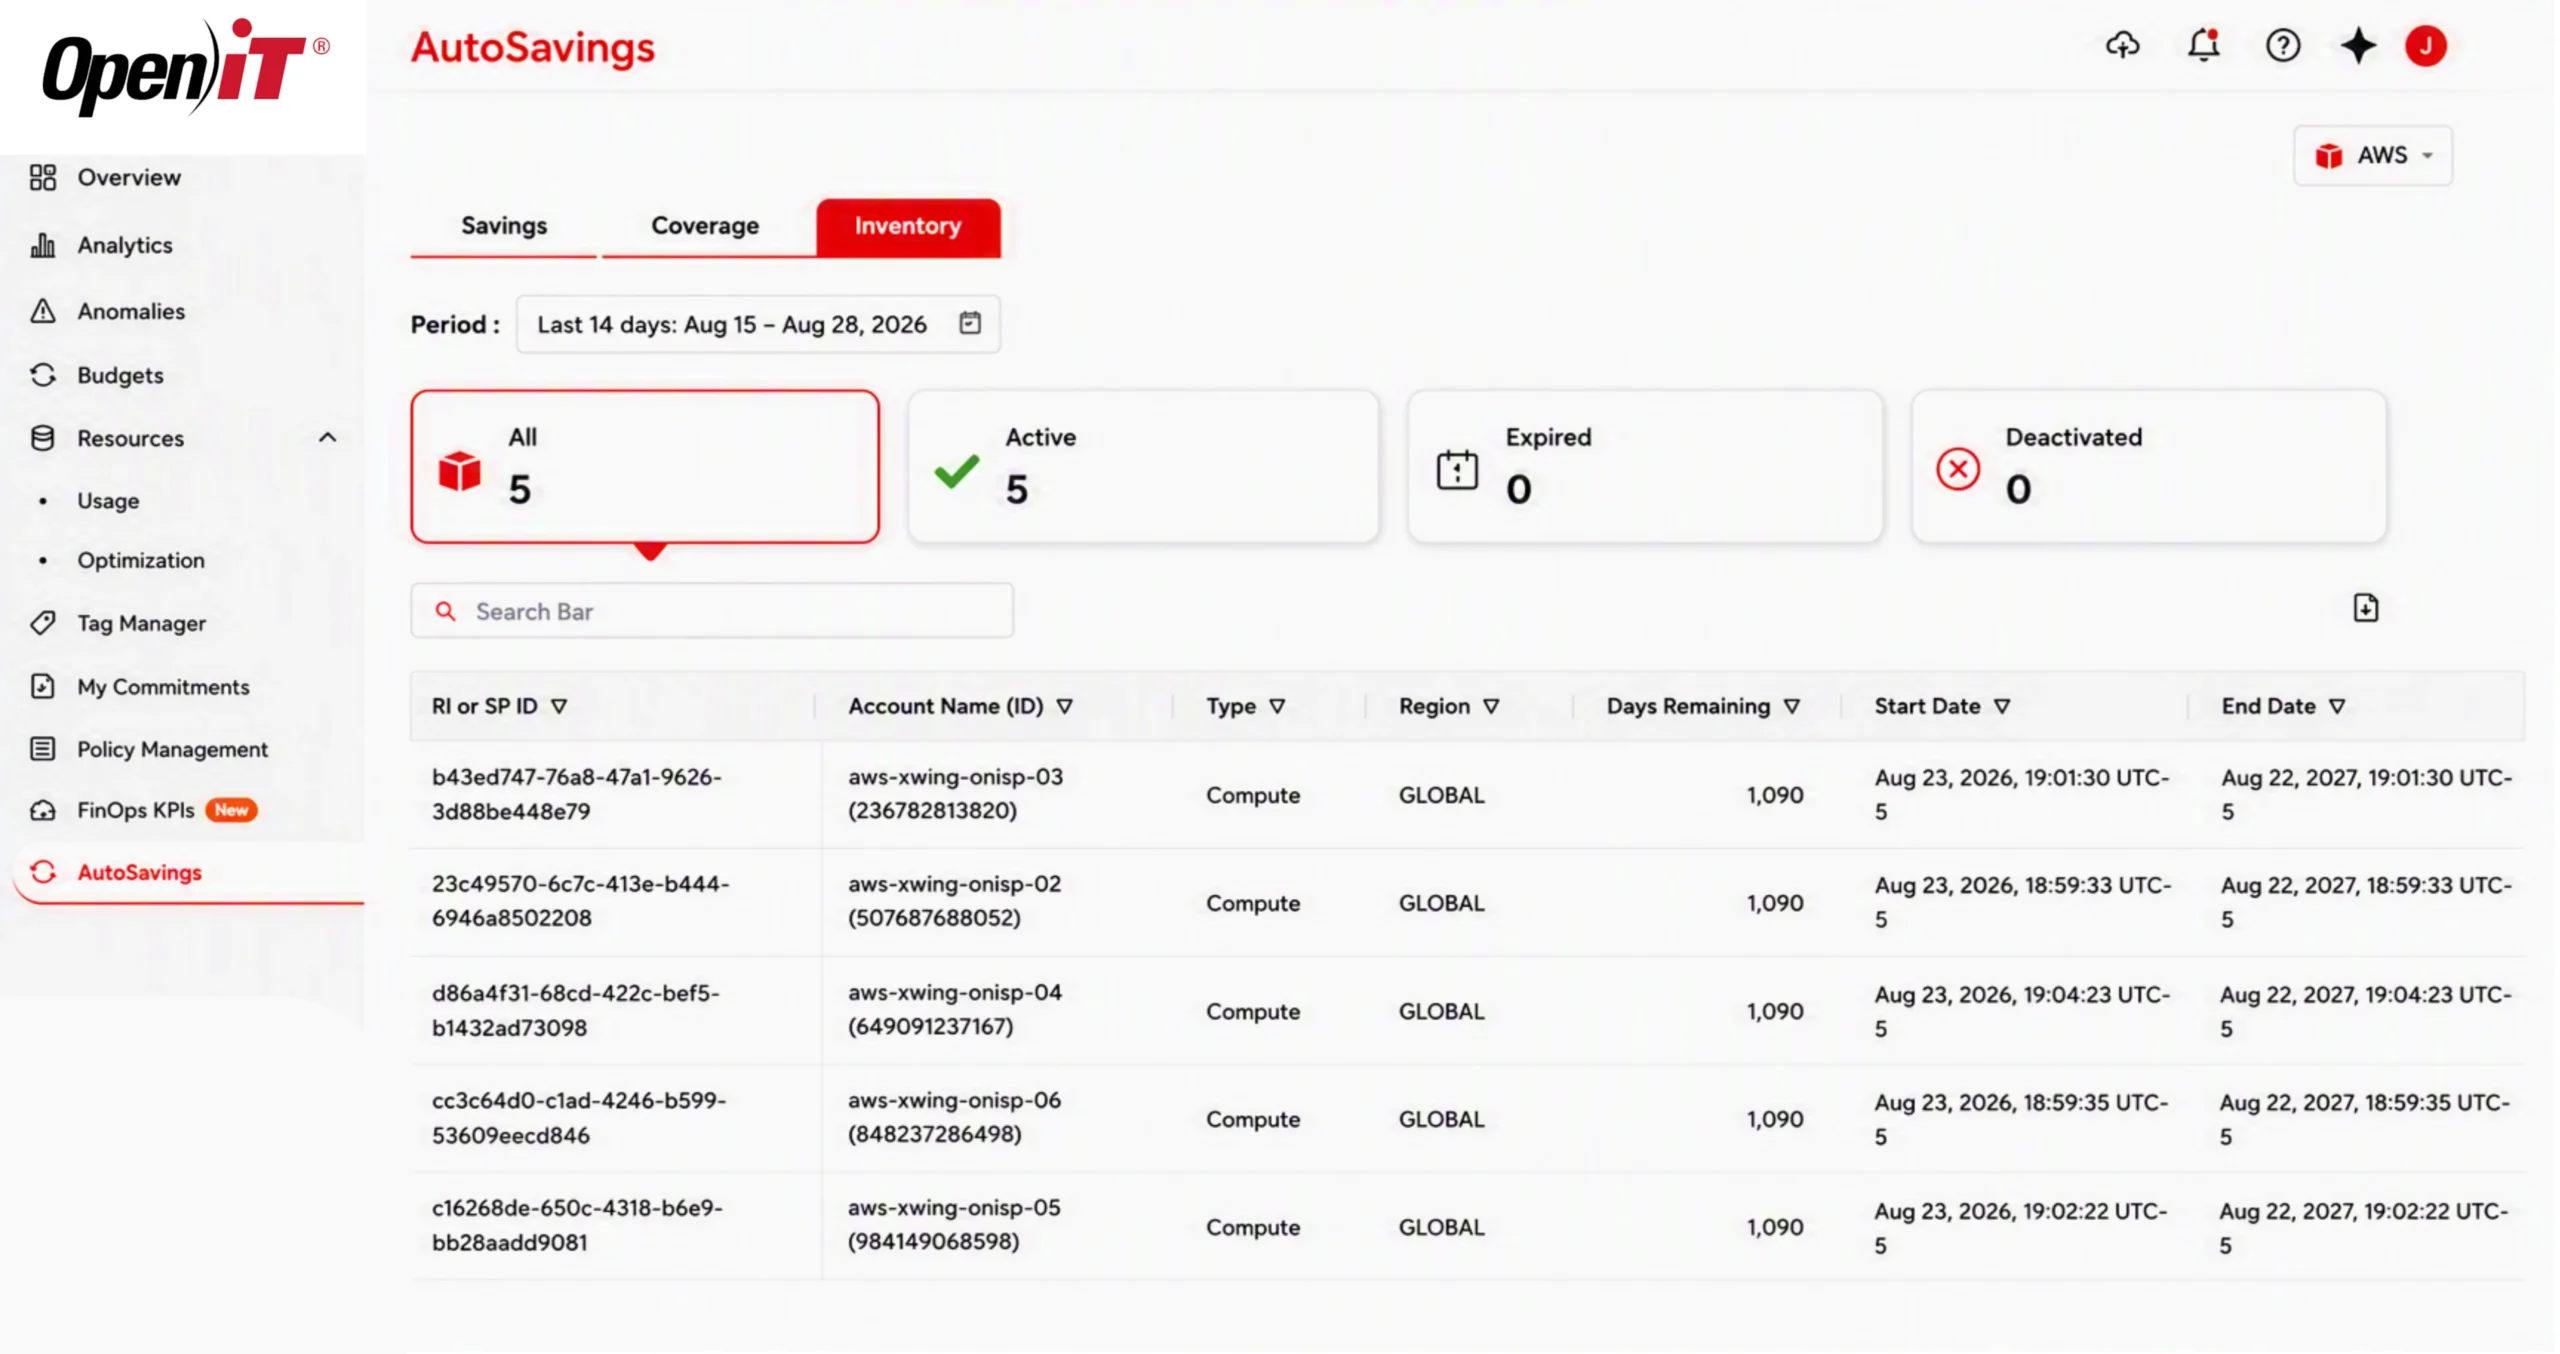
Task: Open the Type column filter
Action: pos(1277,706)
